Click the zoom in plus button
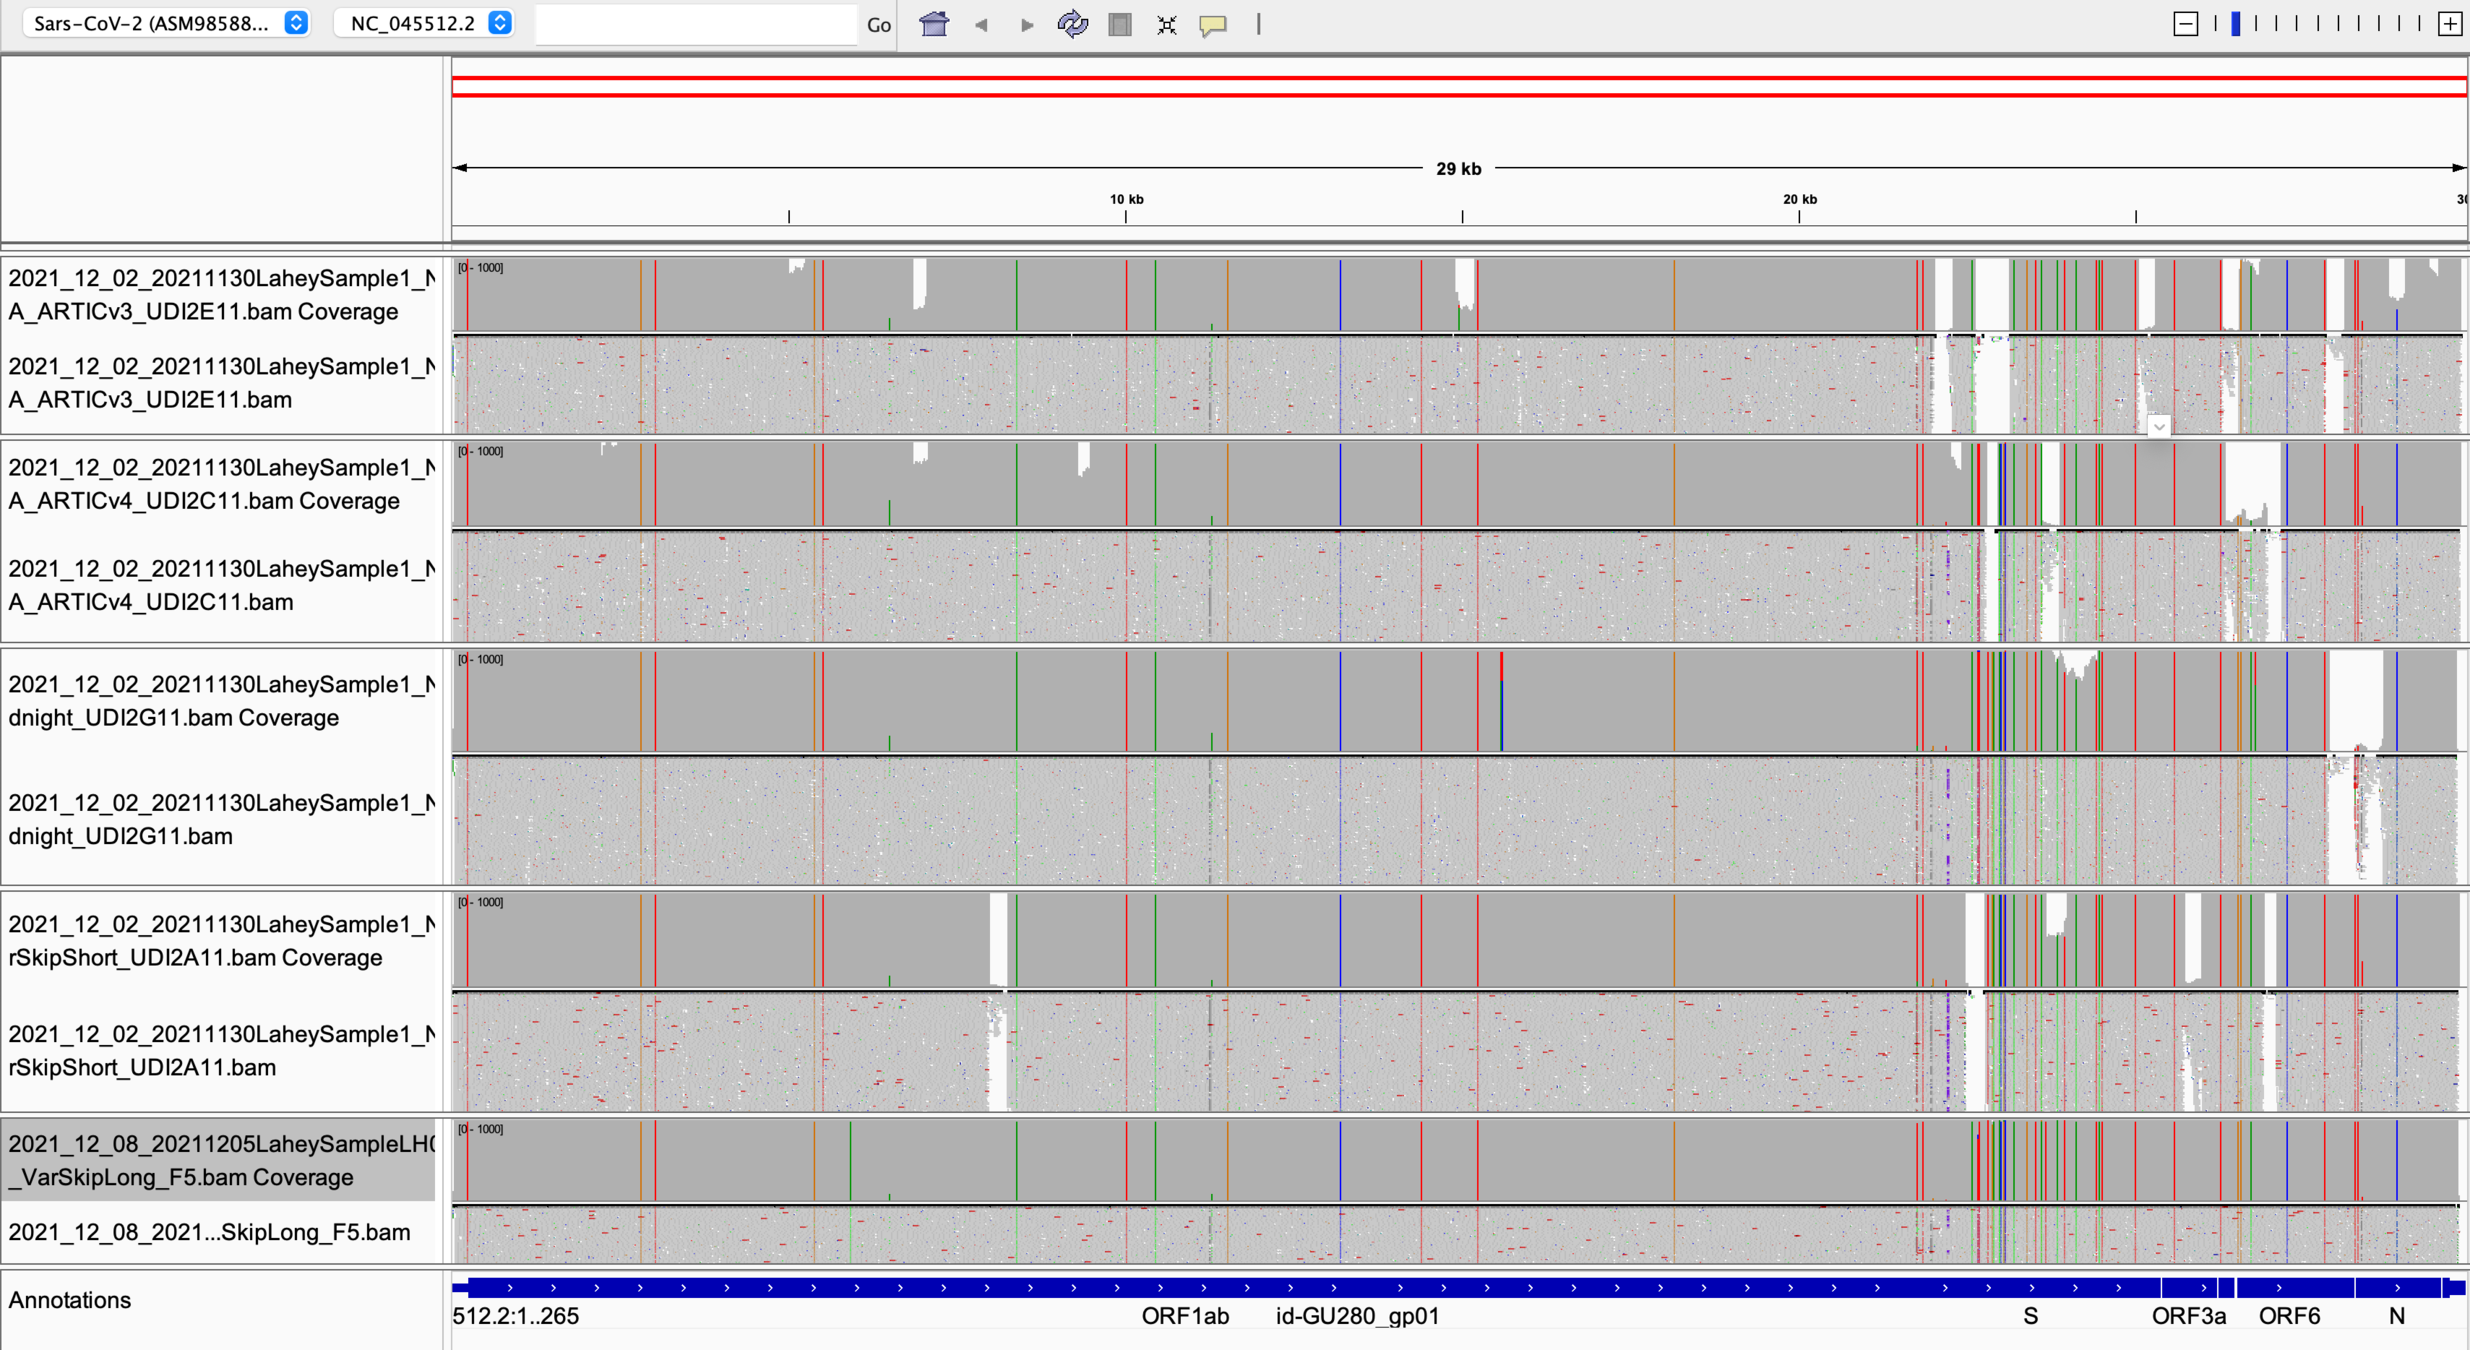Image resolution: width=2470 pixels, height=1350 pixels. (2450, 24)
